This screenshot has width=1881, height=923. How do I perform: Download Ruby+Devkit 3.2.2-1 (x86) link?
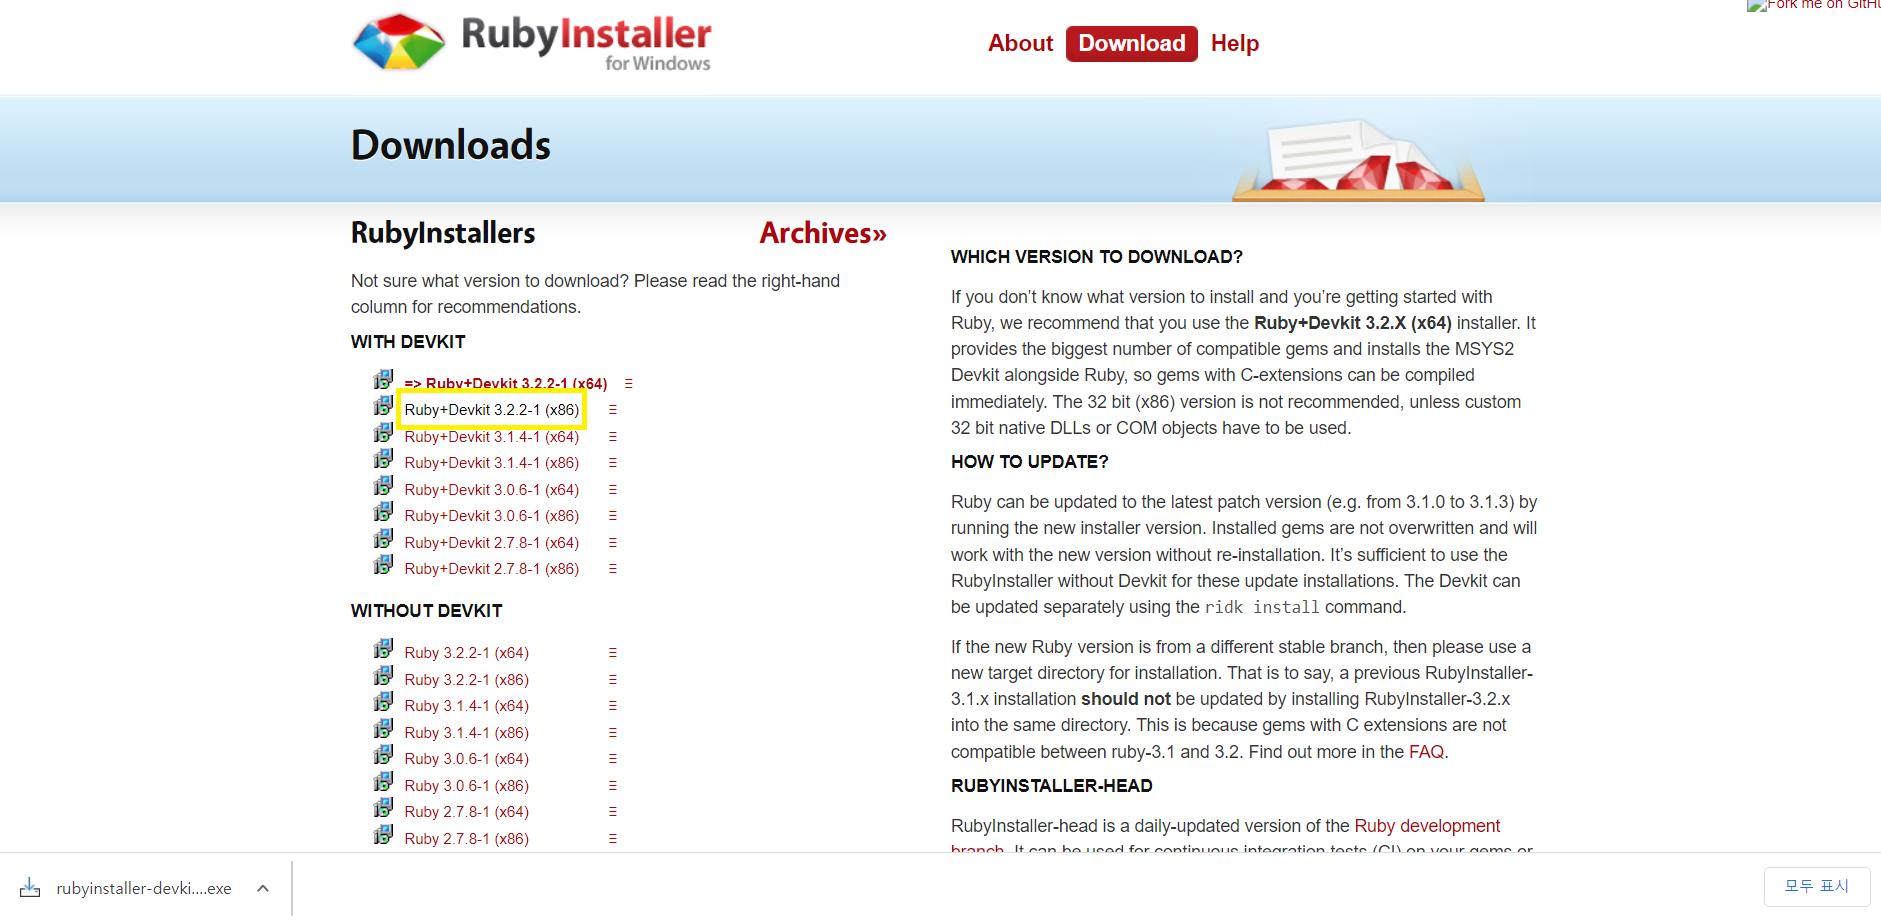click(492, 410)
